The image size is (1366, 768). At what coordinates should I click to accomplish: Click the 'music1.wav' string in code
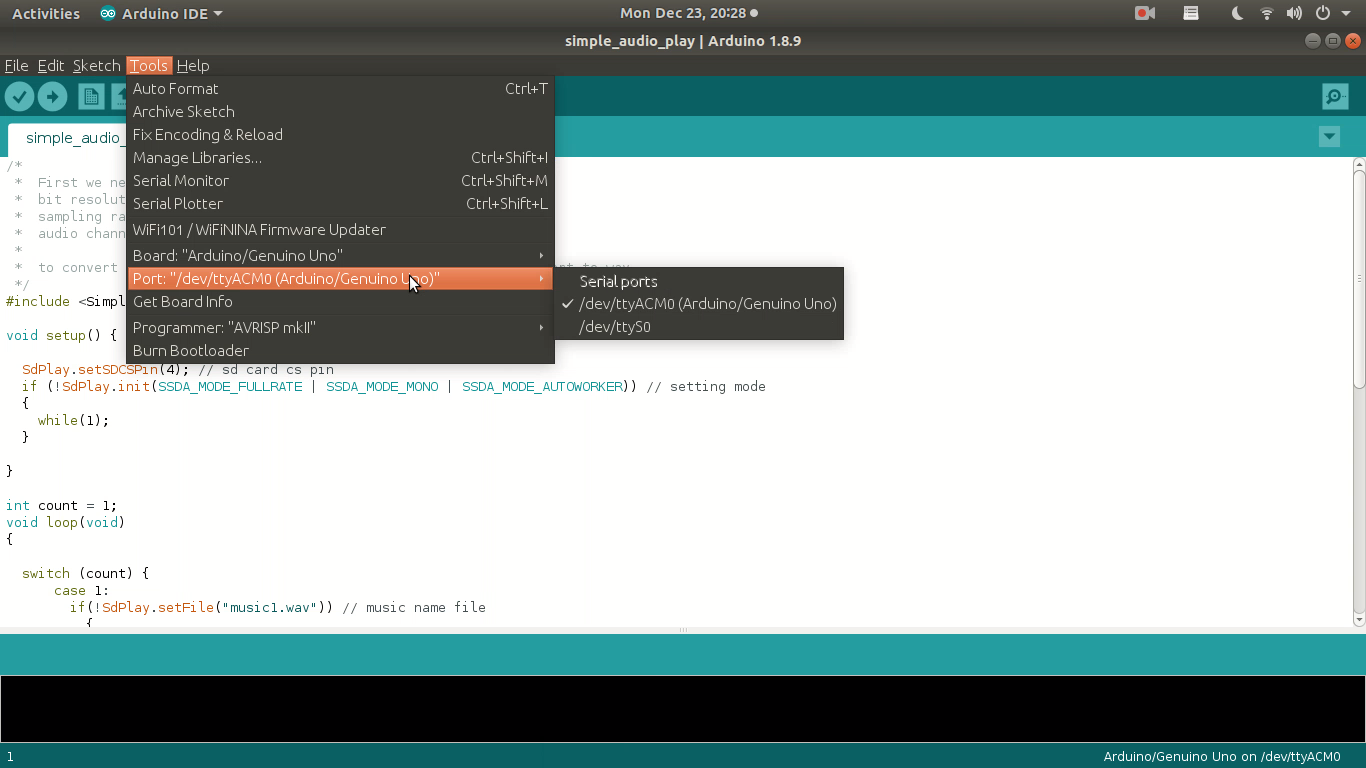(x=270, y=608)
